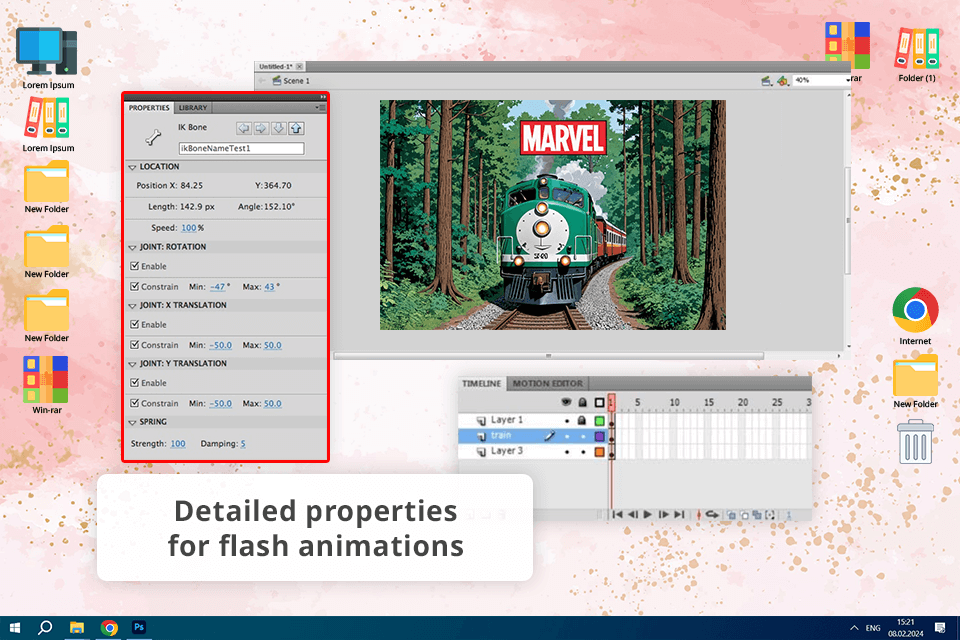The width and height of the screenshot is (960, 640).
Task: Click Layer 3 orange outline swatch
Action: (599, 452)
